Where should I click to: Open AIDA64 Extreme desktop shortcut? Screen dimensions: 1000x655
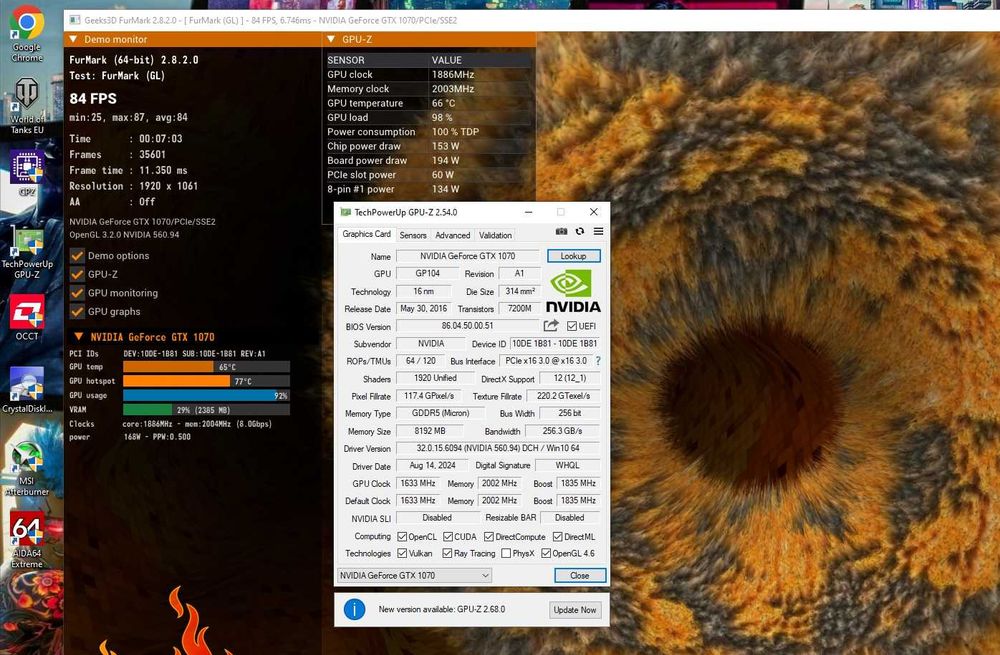tap(27, 540)
